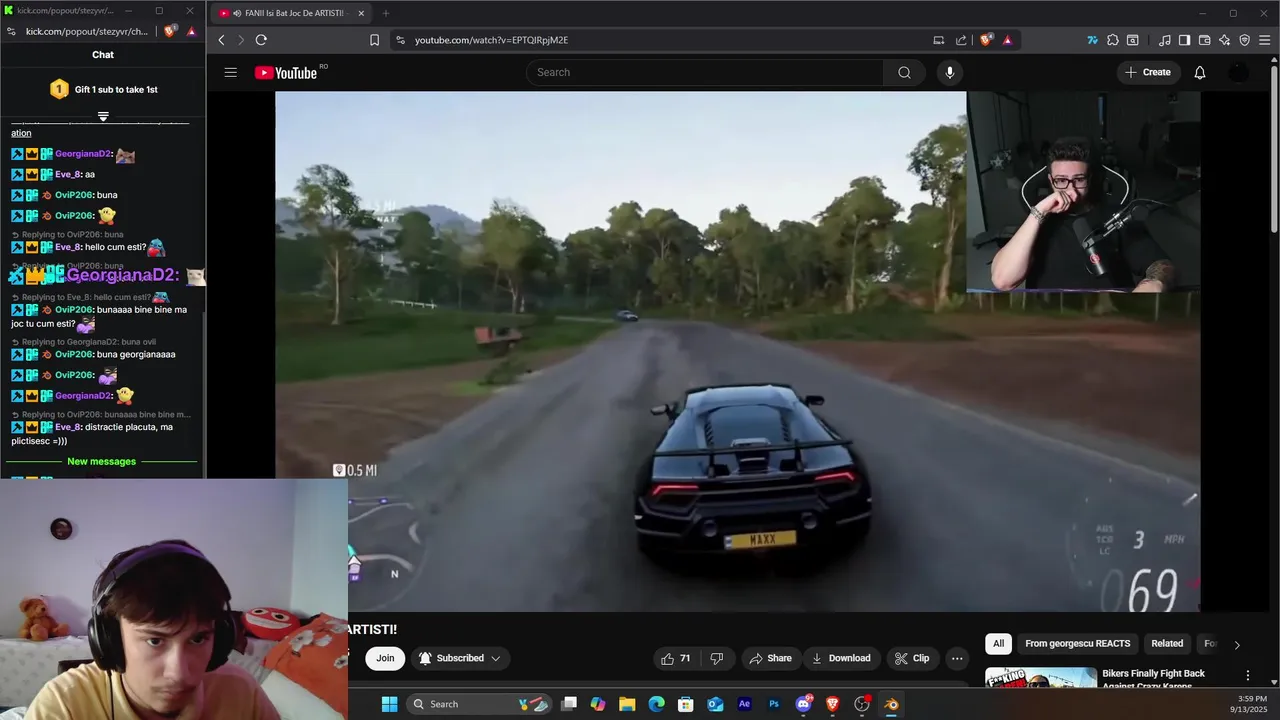
Task: Go back in the Brave browser
Action: click(x=222, y=40)
